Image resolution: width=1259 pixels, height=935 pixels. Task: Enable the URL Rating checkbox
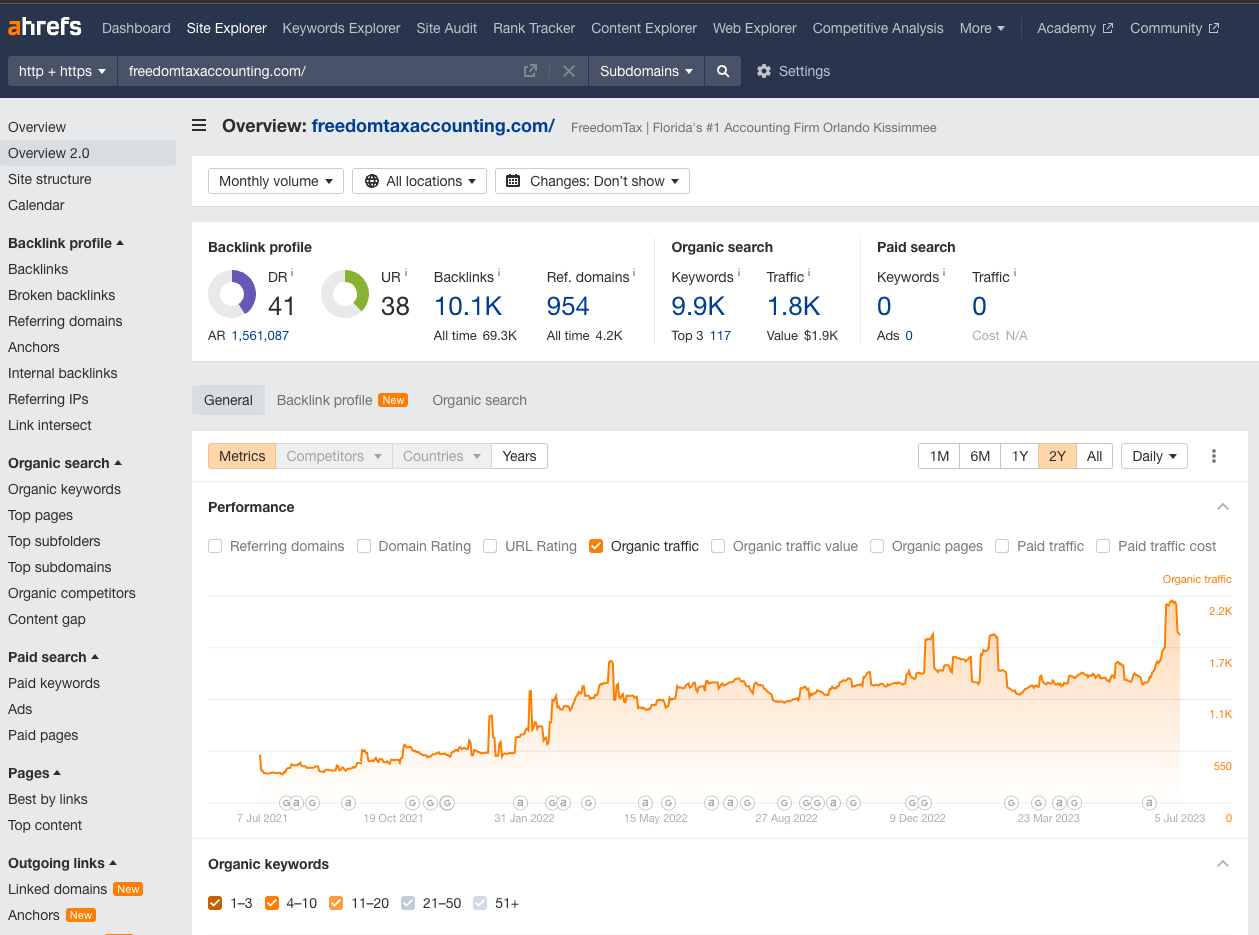(490, 546)
